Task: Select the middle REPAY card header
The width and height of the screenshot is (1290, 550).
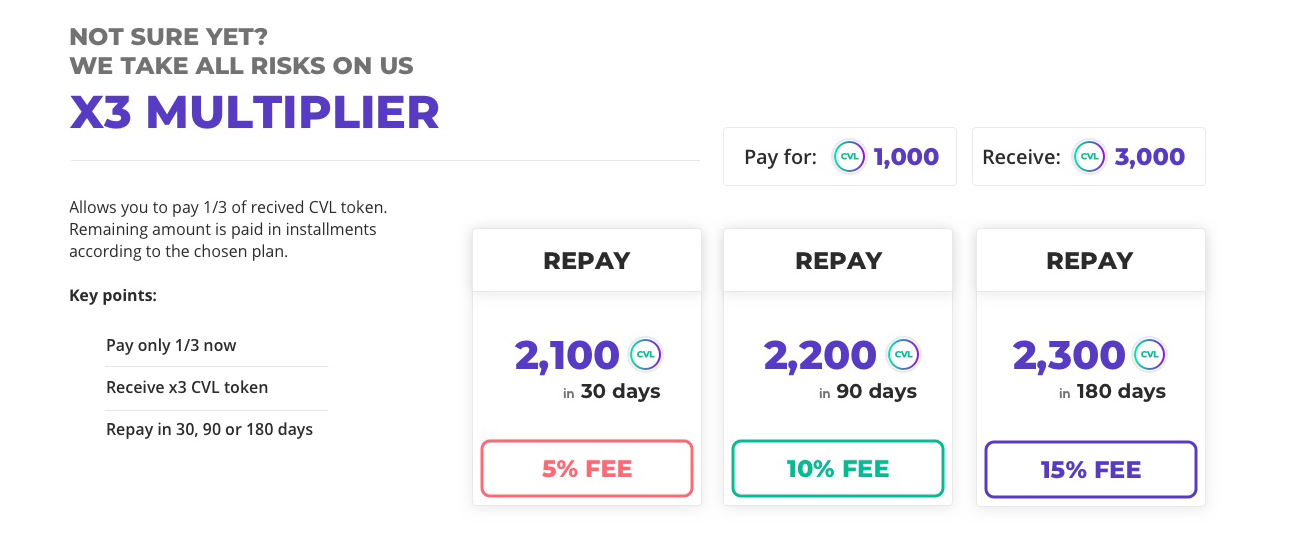Action: pos(838,261)
